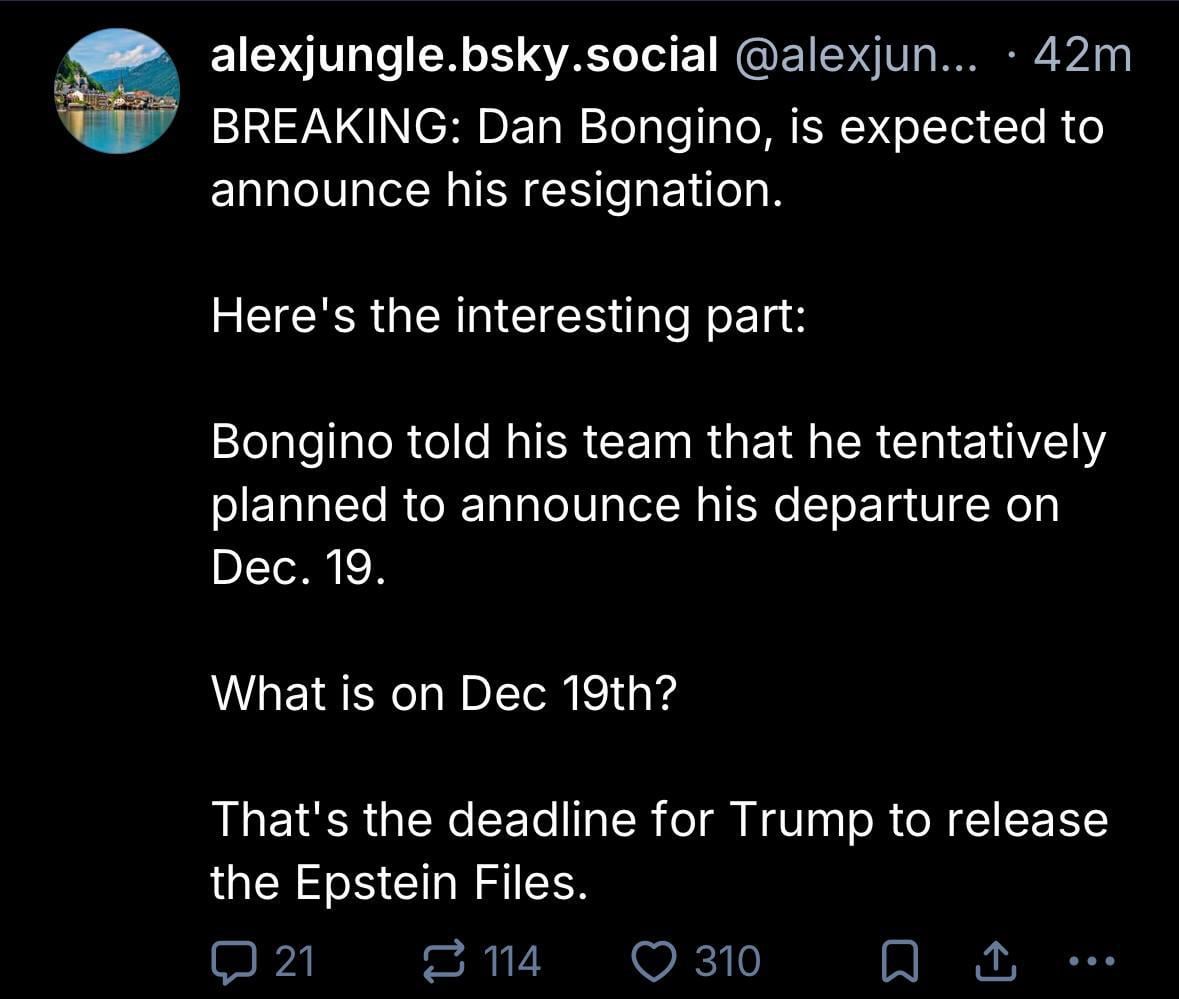1179x999 pixels.
Task: Click the "BREAKING: Dan Bongino" opening line
Action: click(x=657, y=127)
